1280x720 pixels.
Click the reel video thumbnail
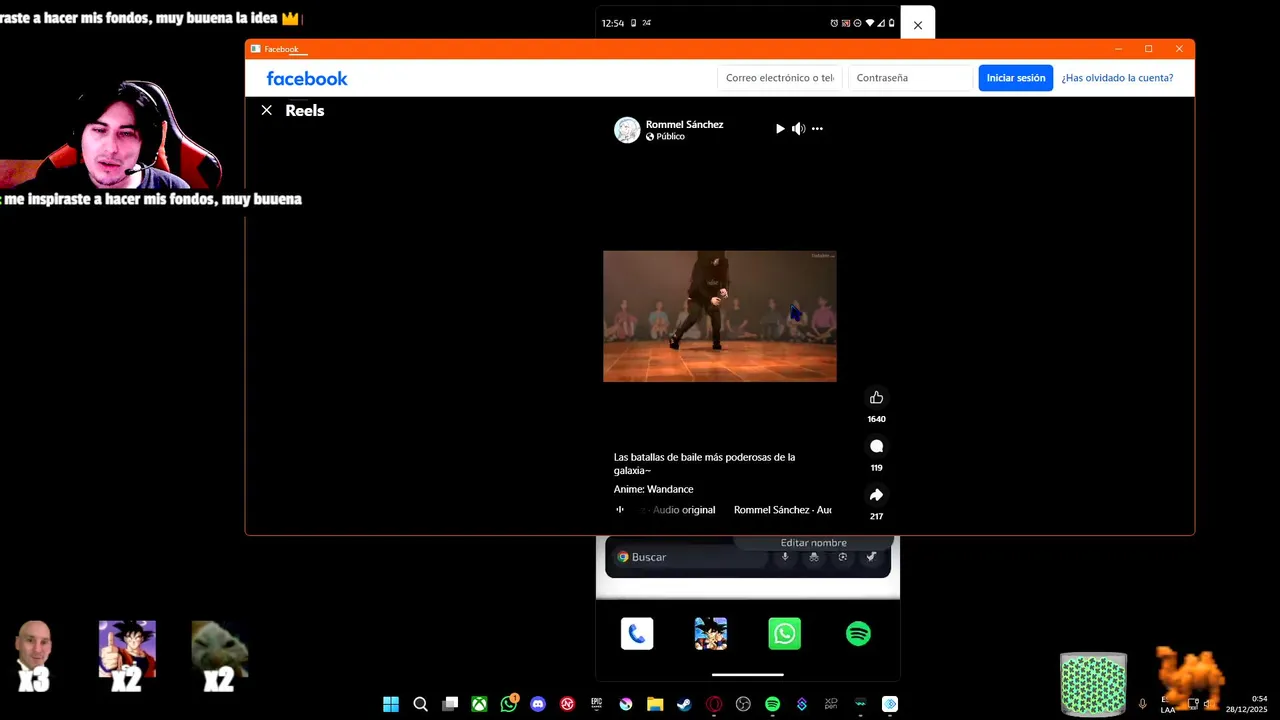pos(720,316)
